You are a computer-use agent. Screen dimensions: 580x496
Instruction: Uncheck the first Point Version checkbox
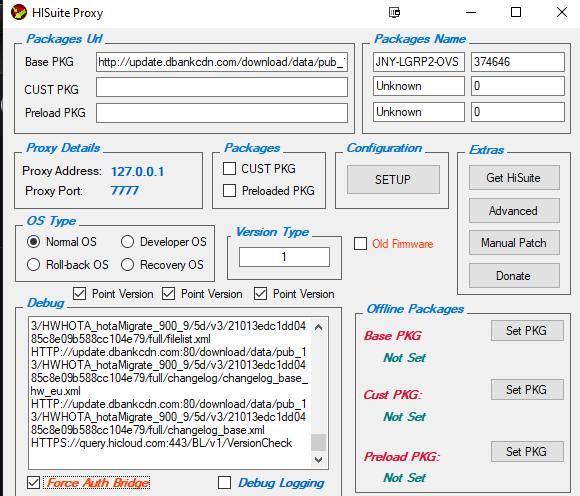click(x=80, y=294)
